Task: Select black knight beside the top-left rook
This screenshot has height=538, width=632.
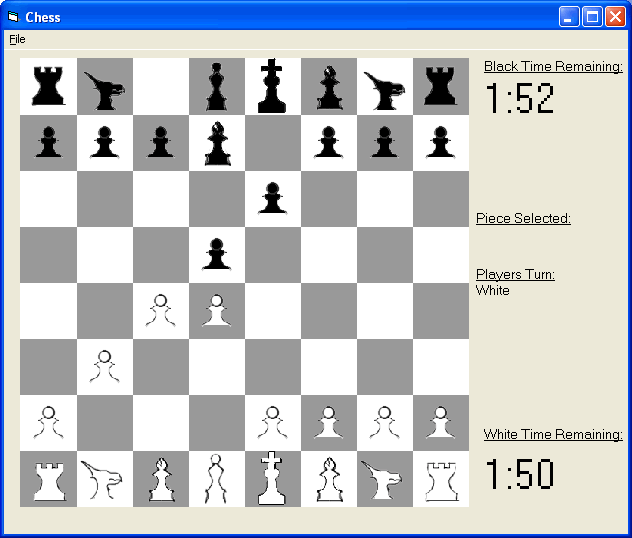Action: point(105,86)
